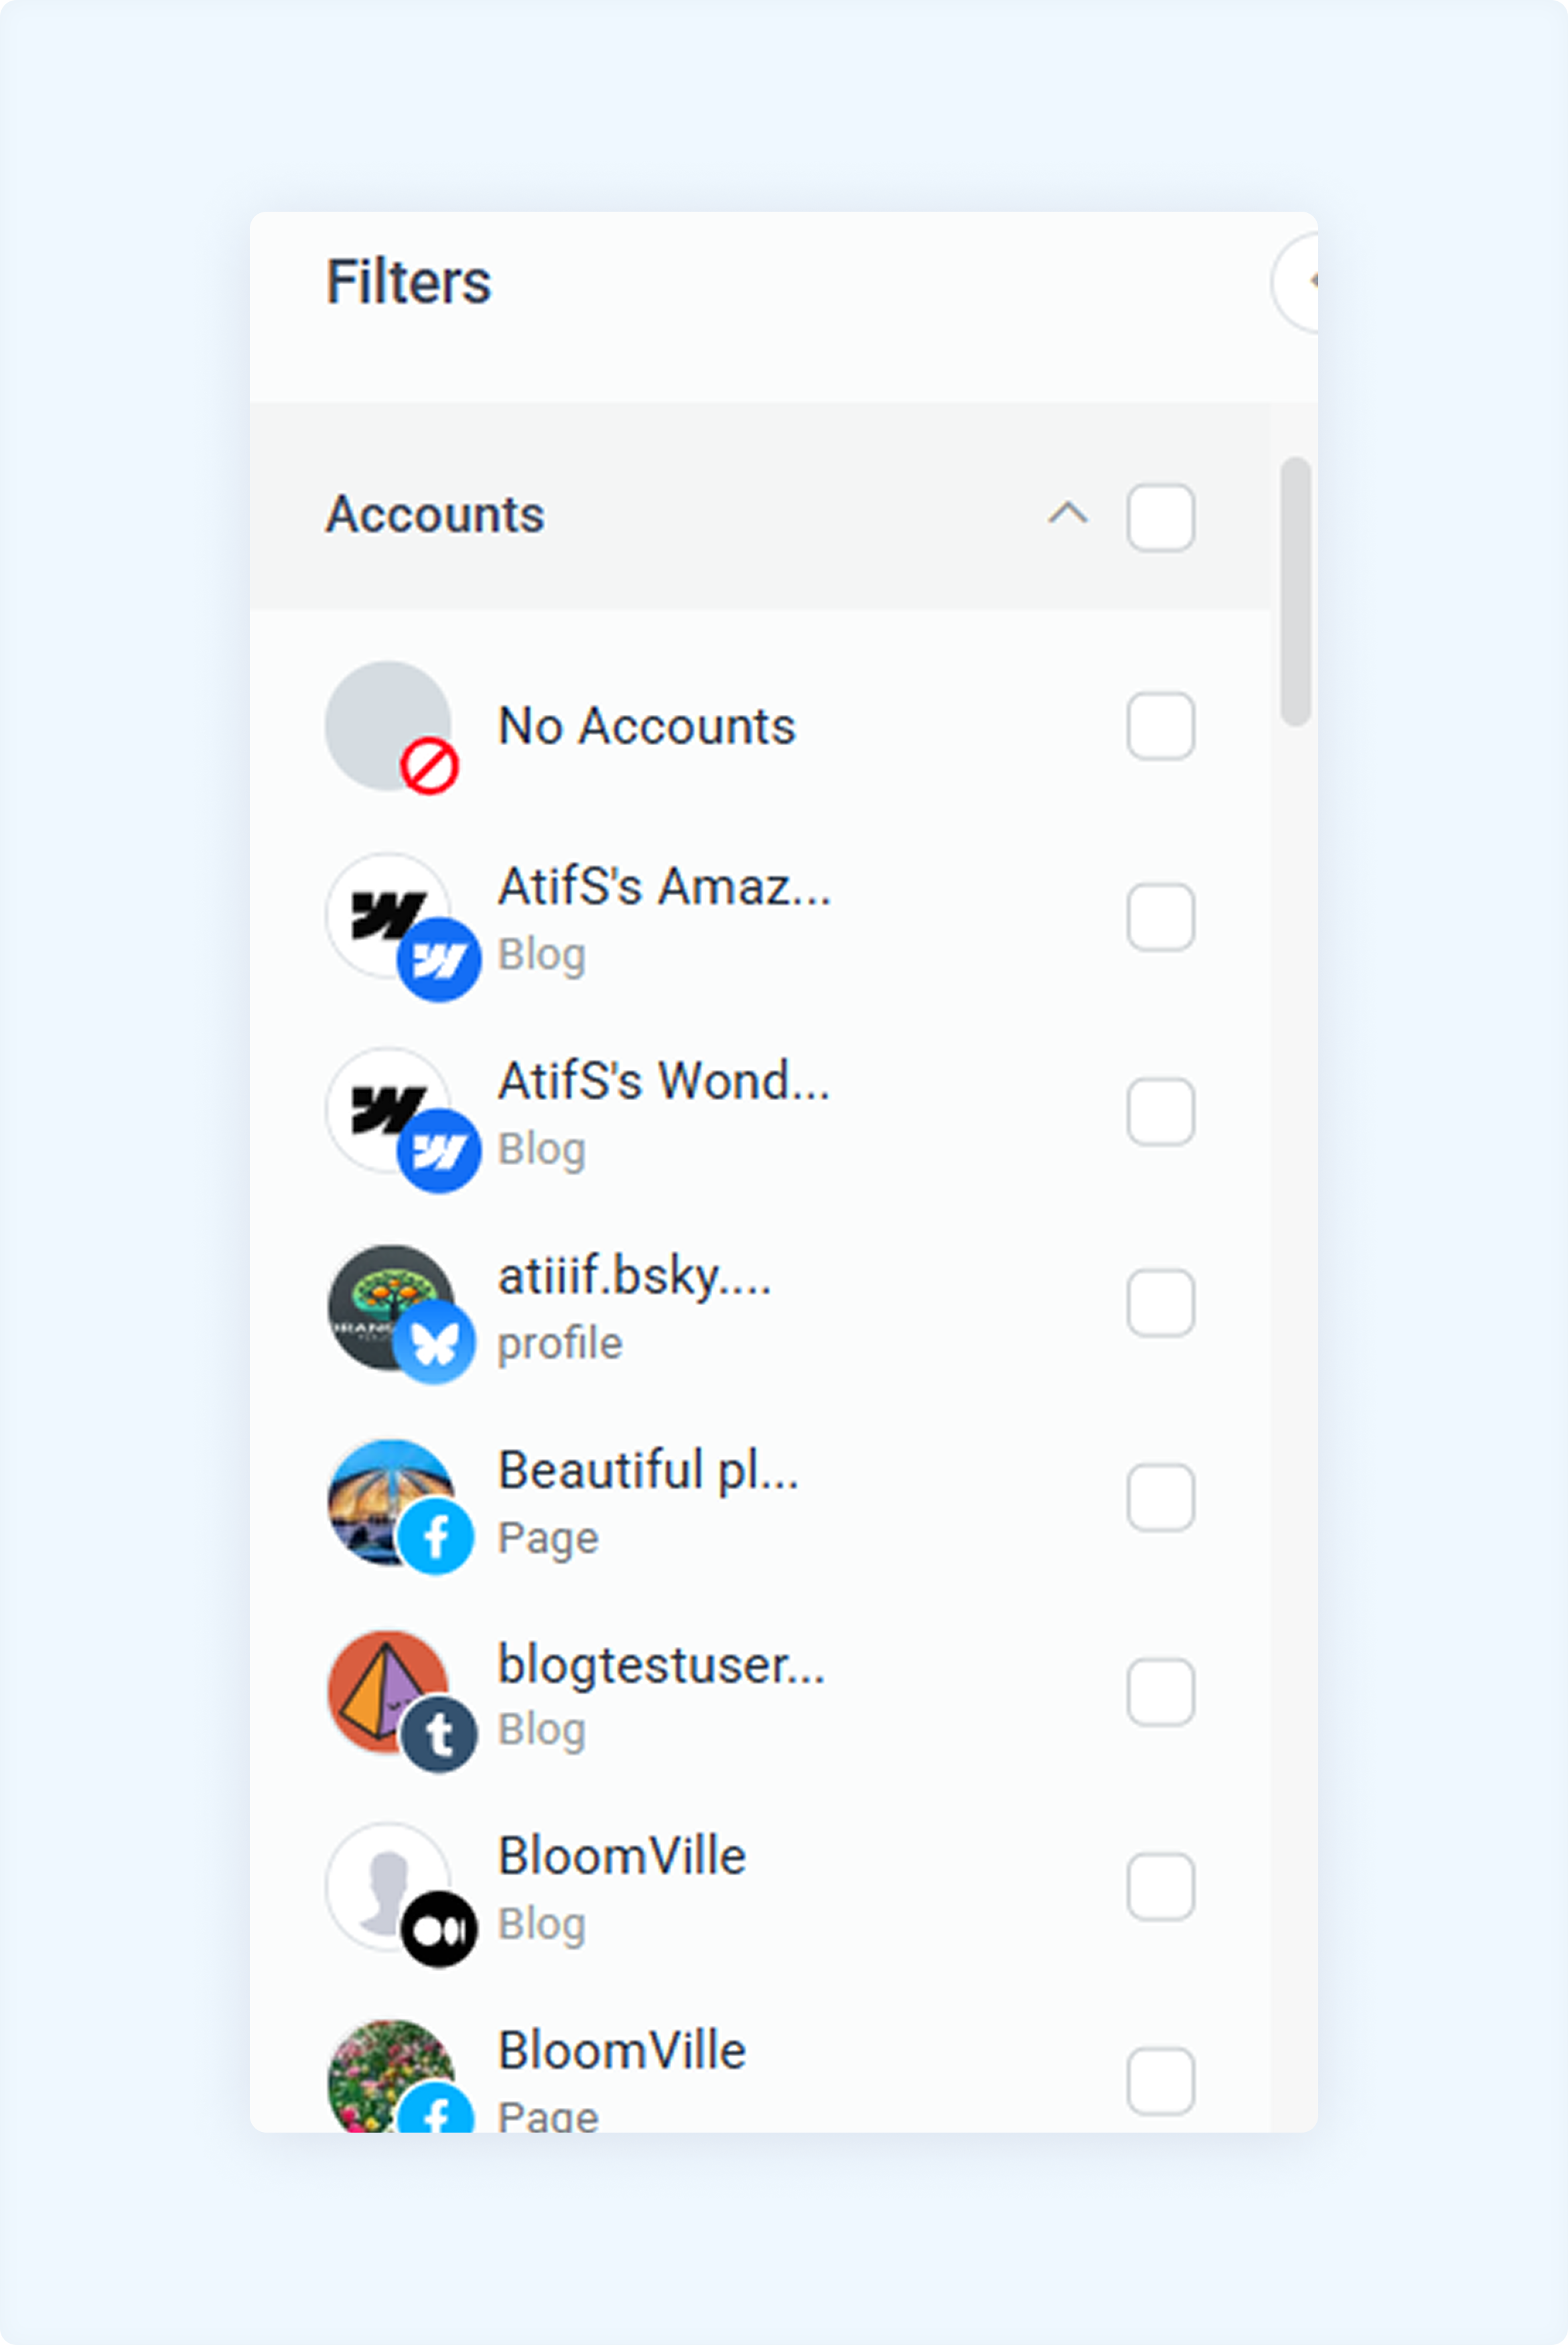Click the BloomVille Facebook page flower avatar

point(391,2076)
